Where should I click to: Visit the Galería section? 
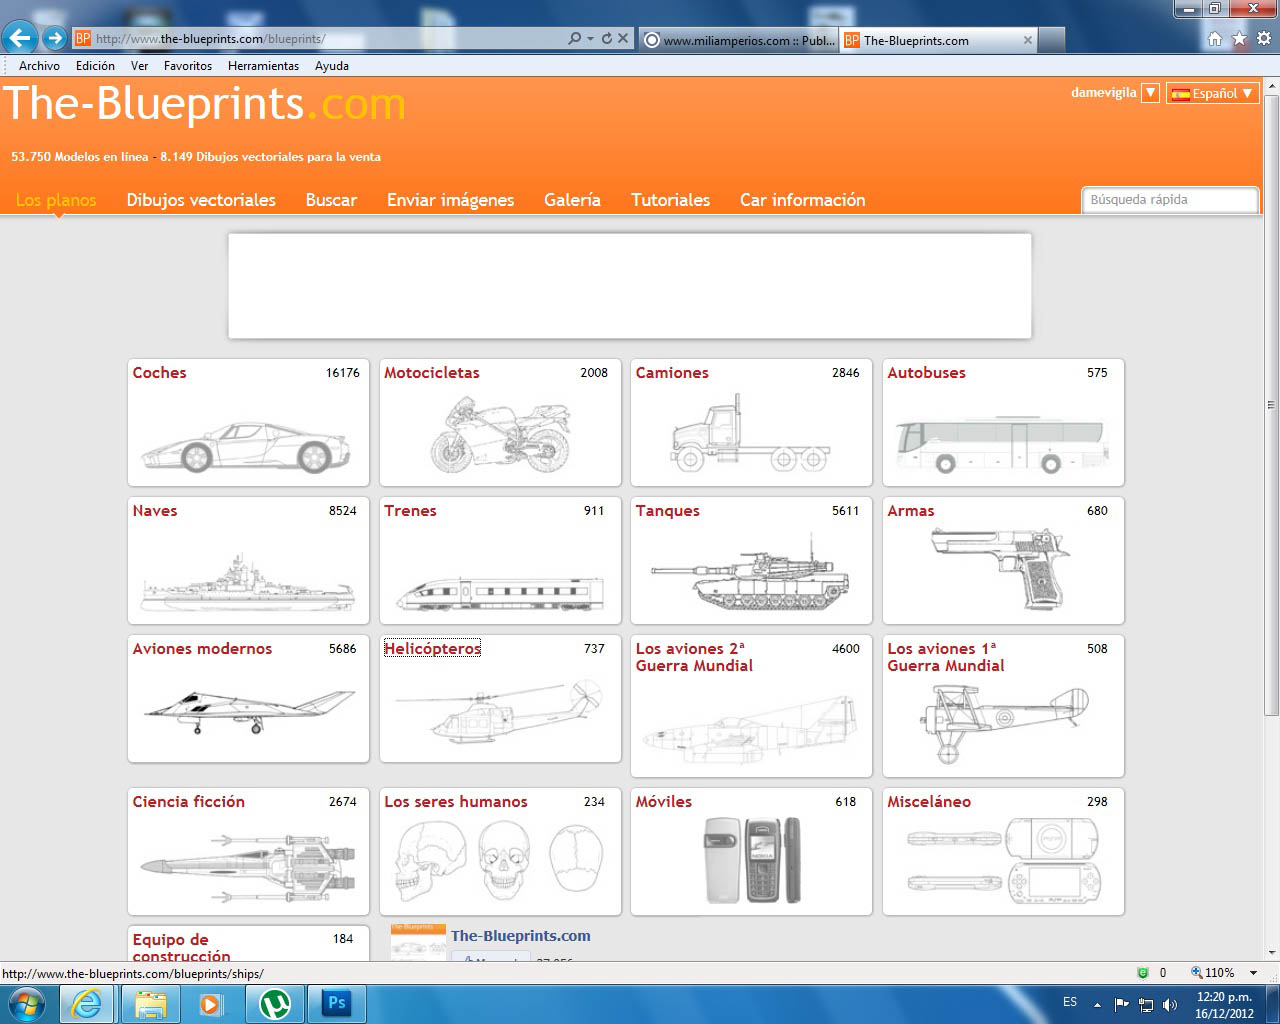coord(572,200)
